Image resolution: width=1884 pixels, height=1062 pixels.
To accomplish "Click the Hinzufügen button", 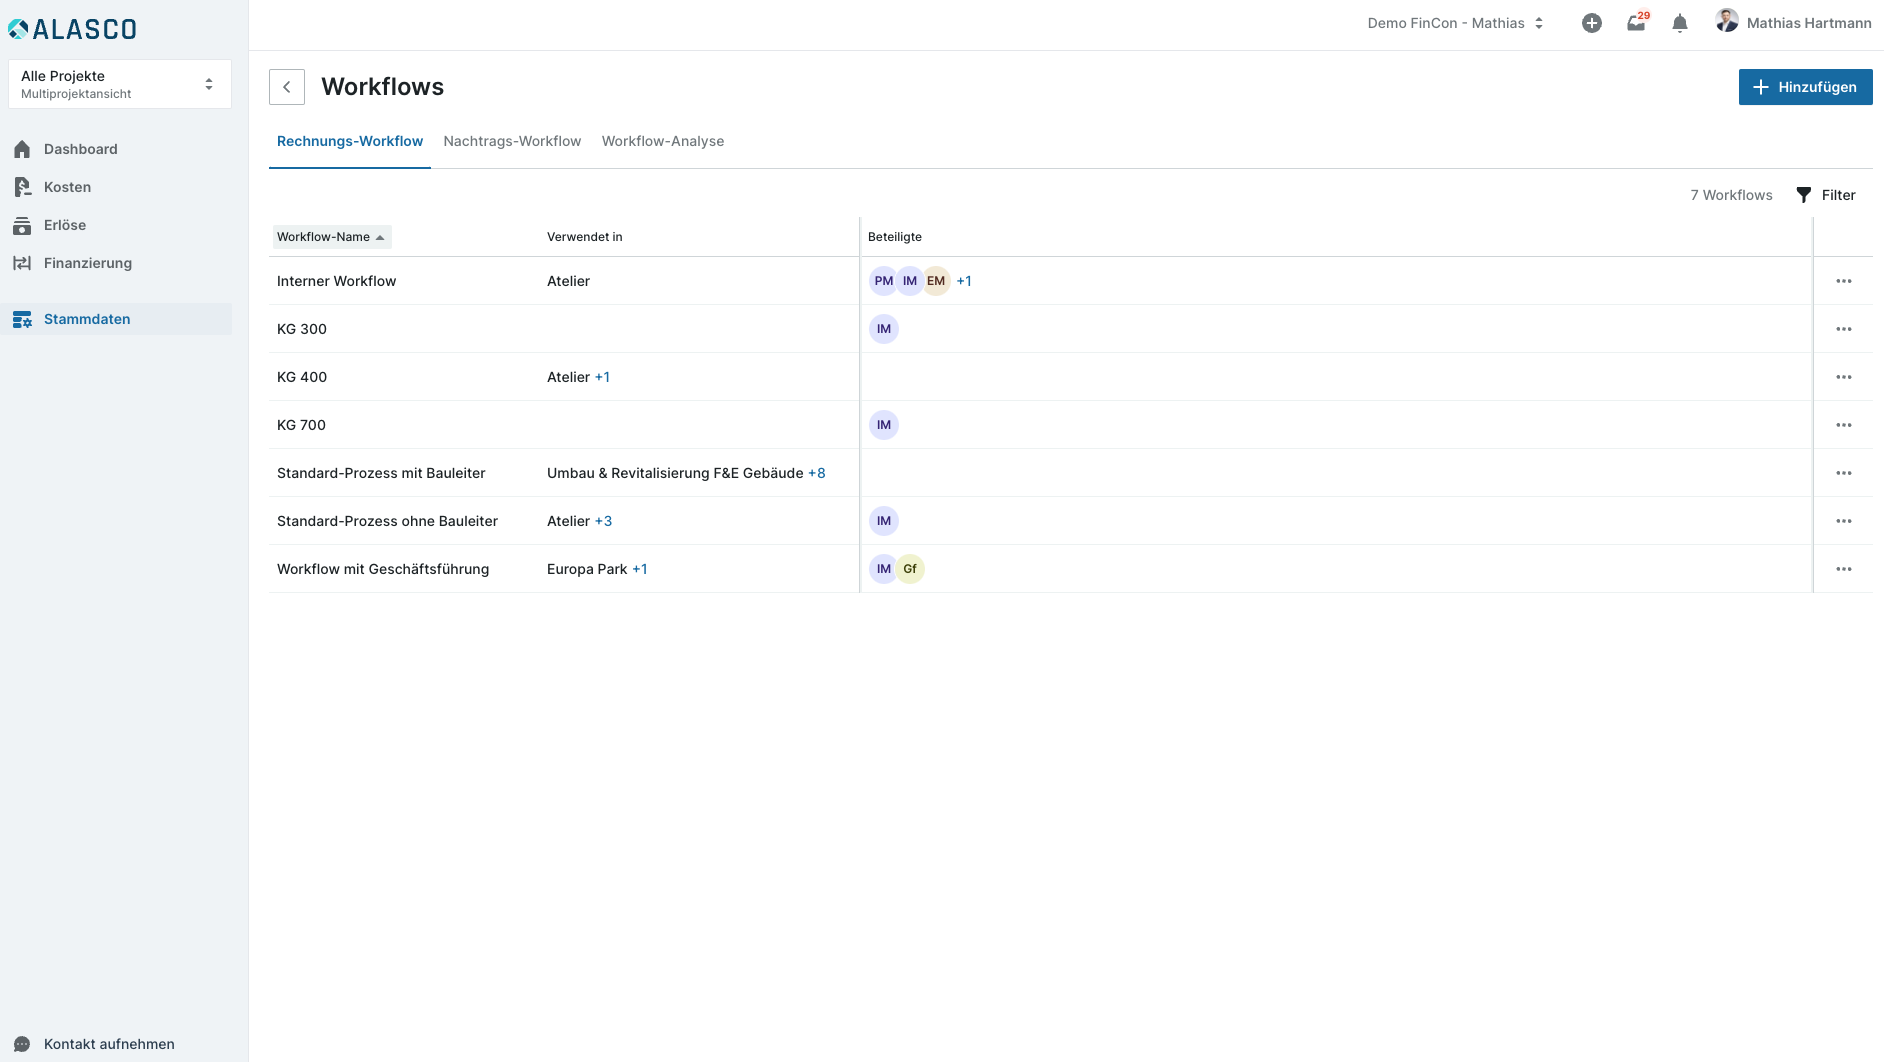I will (x=1805, y=87).
